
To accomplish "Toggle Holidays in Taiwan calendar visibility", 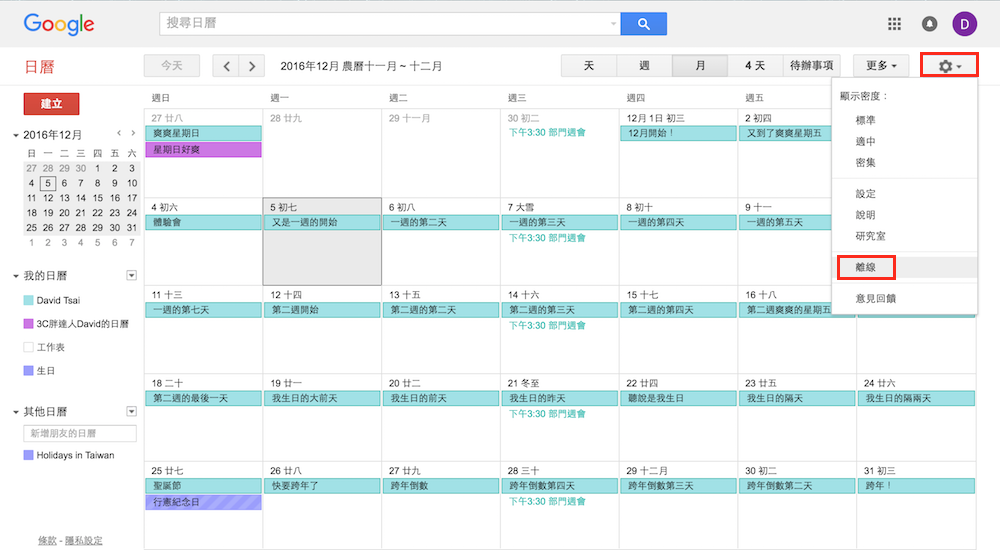I will [x=28, y=455].
